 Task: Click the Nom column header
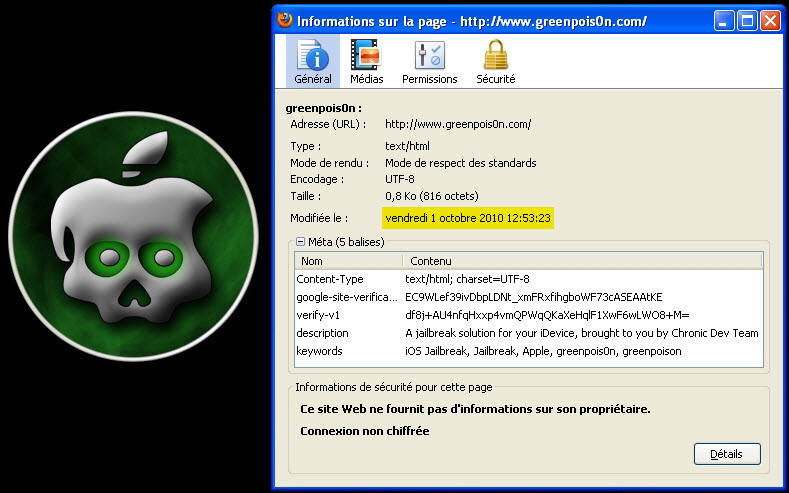(x=349, y=261)
